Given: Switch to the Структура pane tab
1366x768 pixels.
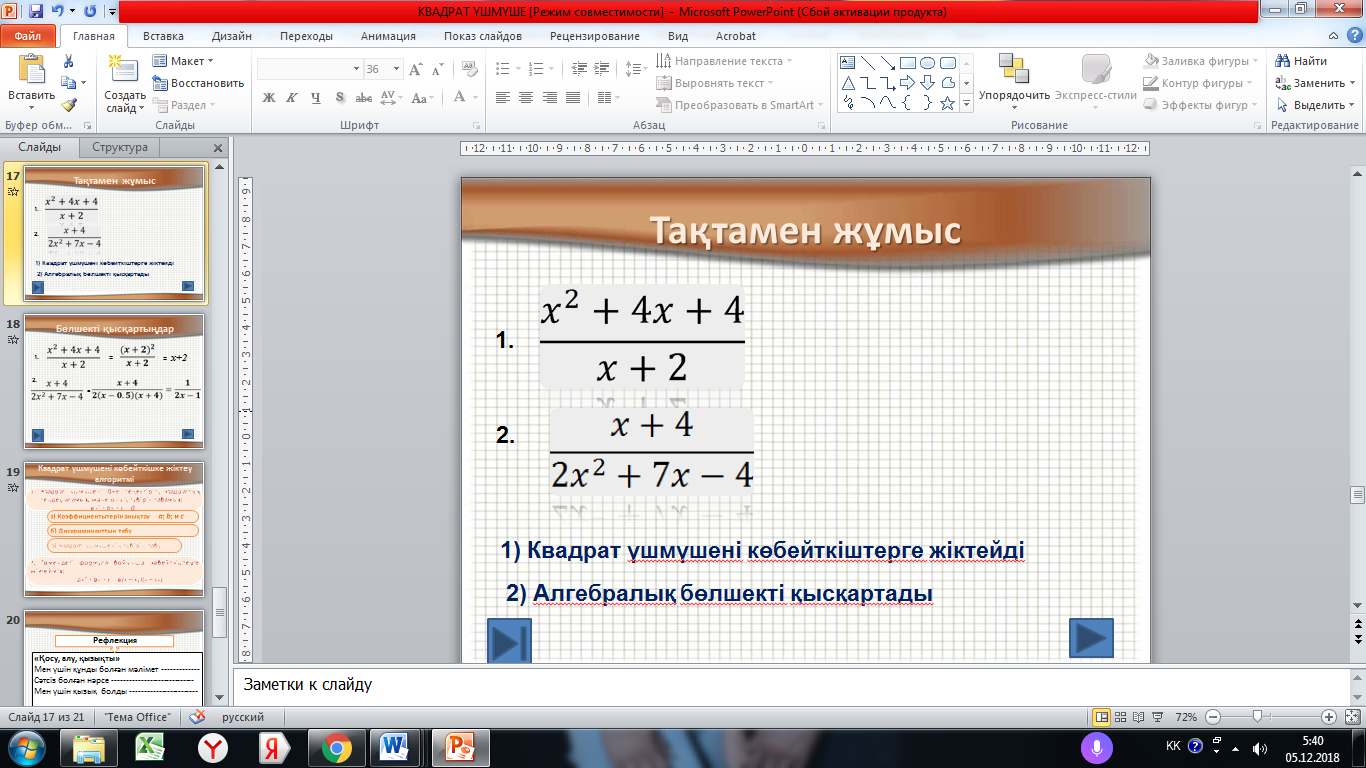Looking at the screenshot, I should click(120, 147).
